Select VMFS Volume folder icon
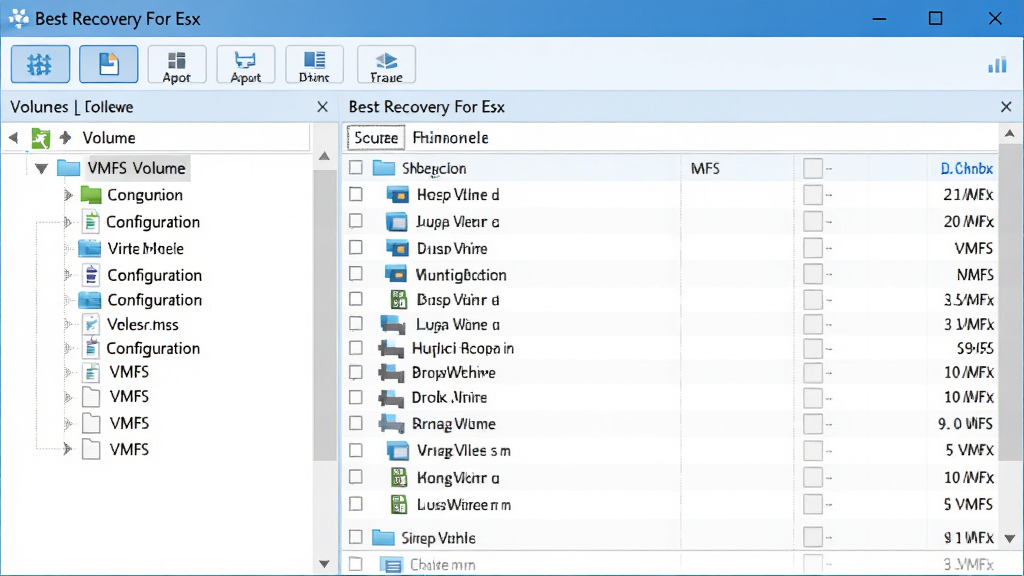Screen dimensions: 1024x576 pyautogui.click(x=69, y=168)
